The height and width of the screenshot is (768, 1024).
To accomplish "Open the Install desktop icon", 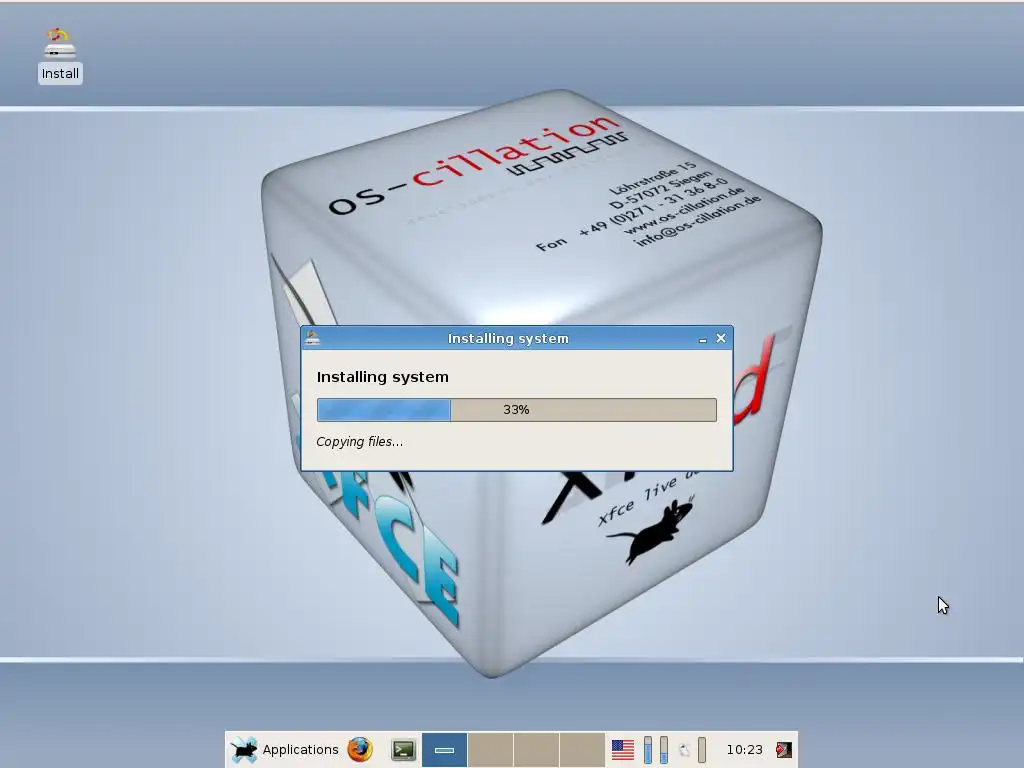I will (59, 55).
